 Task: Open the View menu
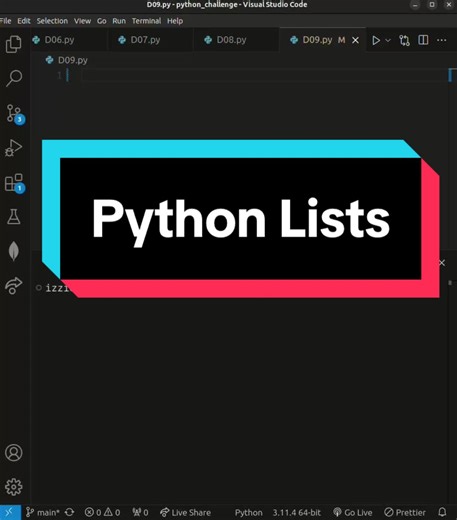(82, 21)
